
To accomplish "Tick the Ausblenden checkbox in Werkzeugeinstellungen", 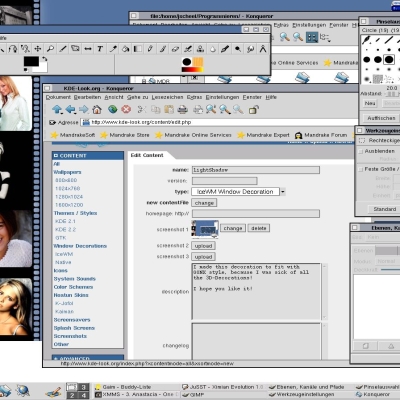I will 360,151.
